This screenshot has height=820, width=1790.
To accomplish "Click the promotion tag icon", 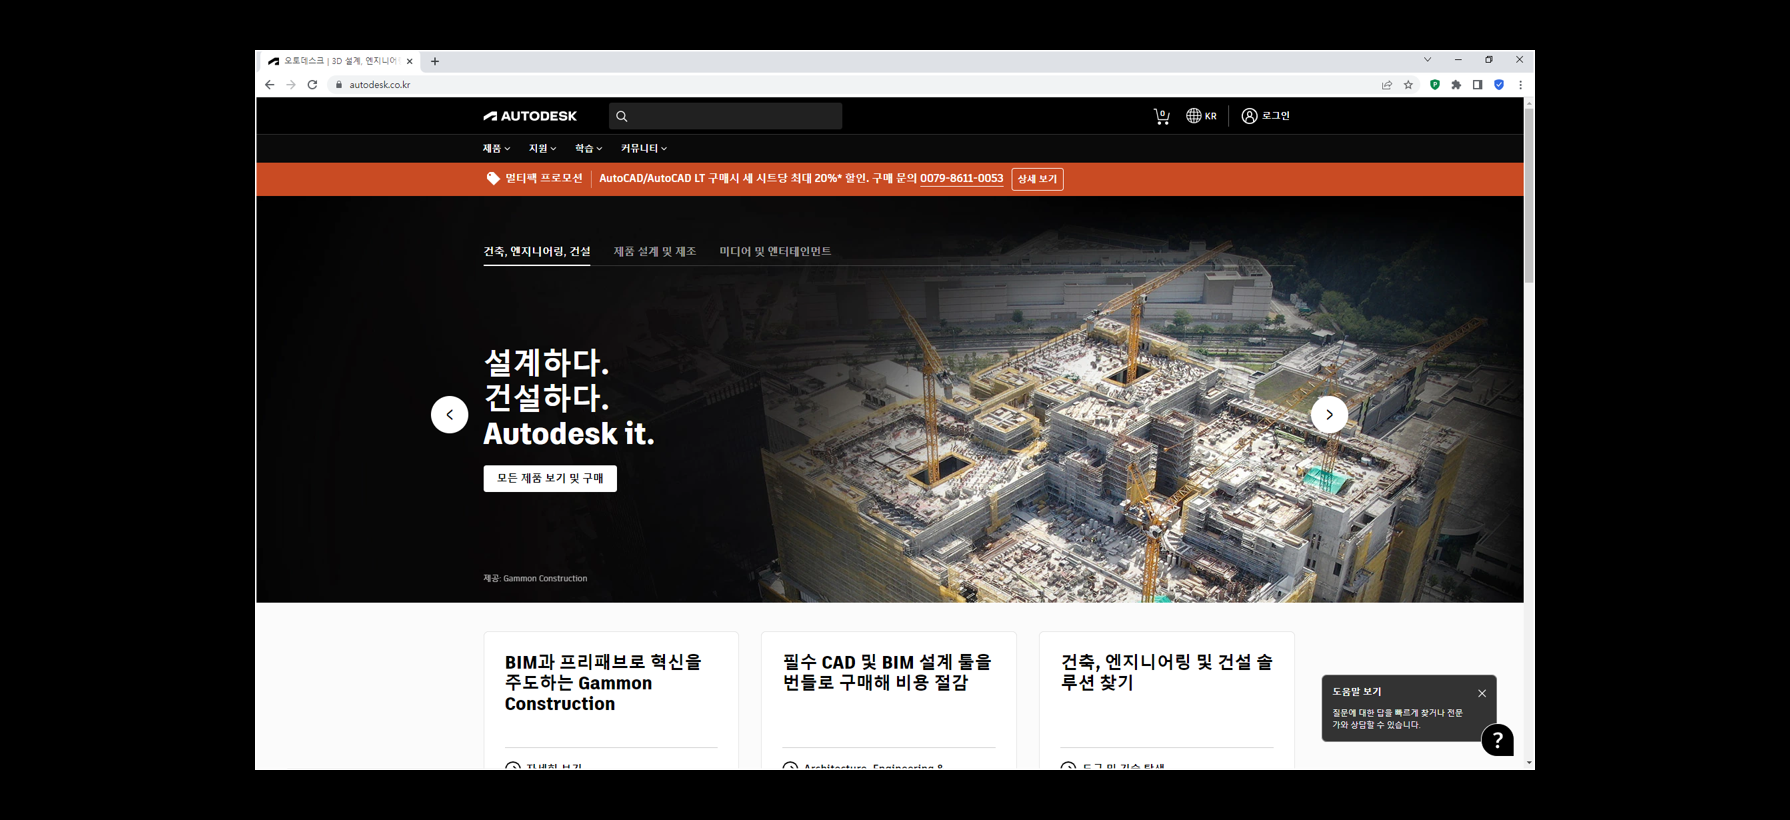I will [x=492, y=178].
